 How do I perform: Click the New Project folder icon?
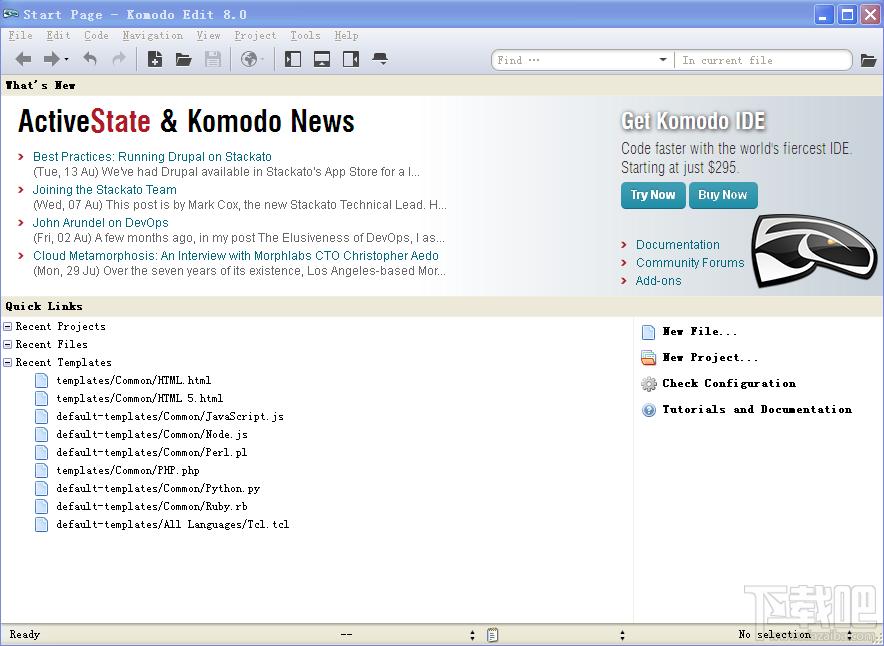[x=648, y=357]
